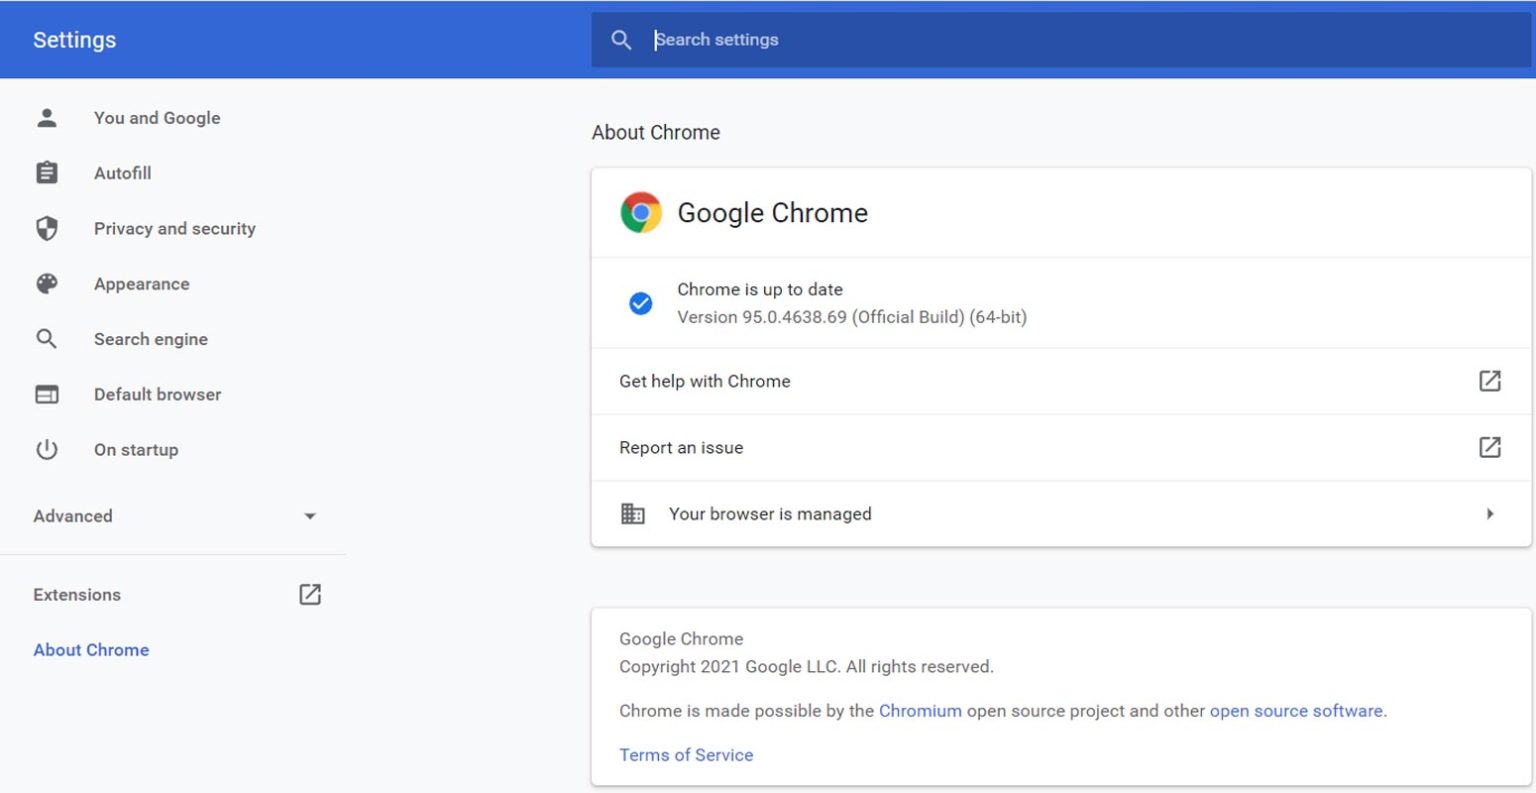This screenshot has height=793, width=1536.
Task: Open the On startup section
Action: tap(136, 450)
